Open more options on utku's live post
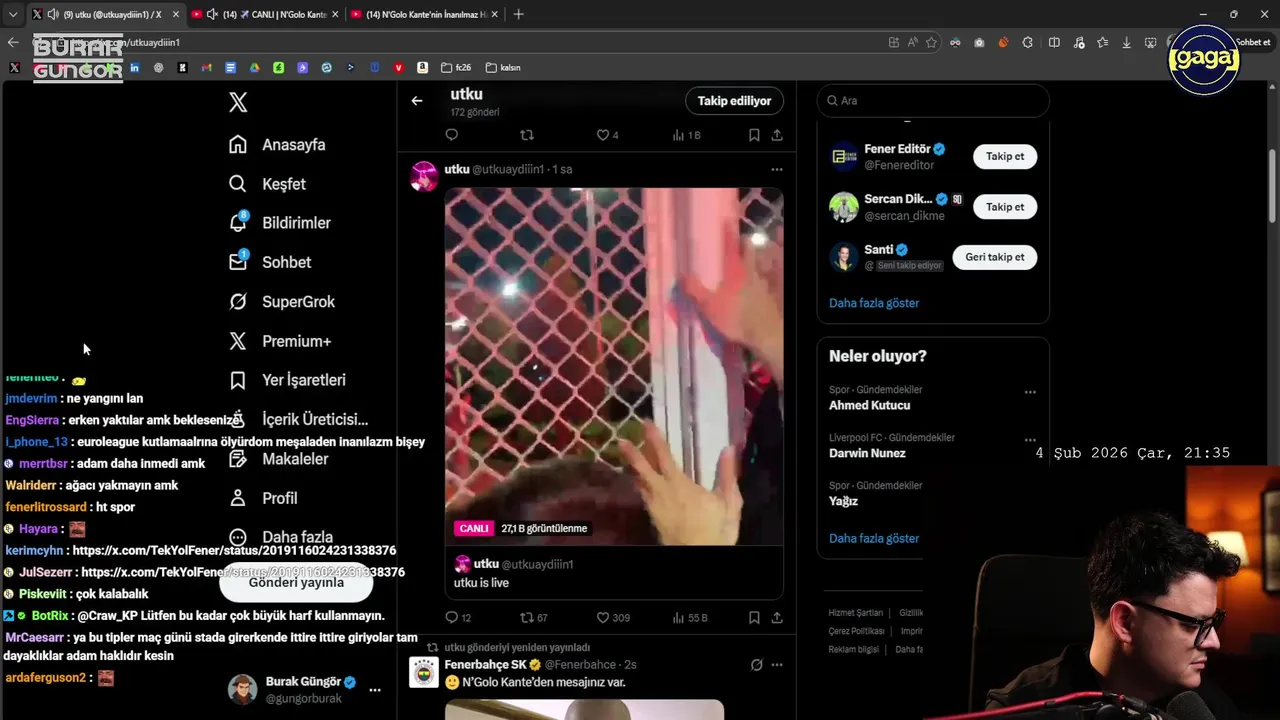Image resolution: width=1280 pixels, height=720 pixels. [x=776, y=170]
